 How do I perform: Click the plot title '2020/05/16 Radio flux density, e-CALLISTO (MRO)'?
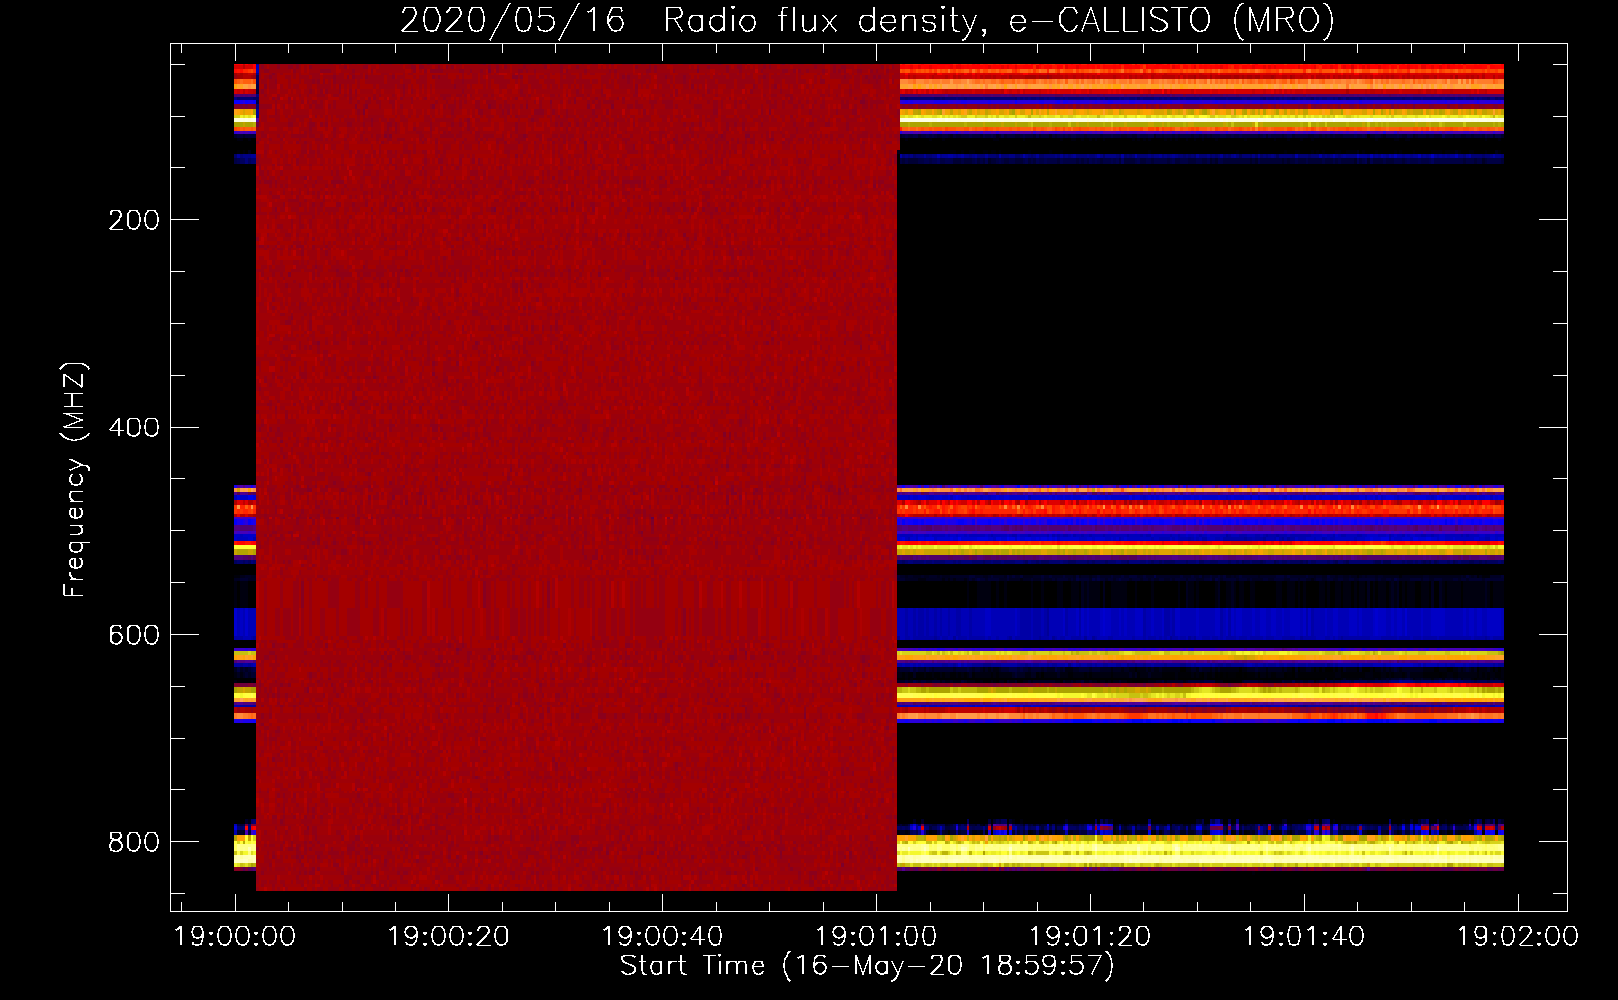click(867, 20)
